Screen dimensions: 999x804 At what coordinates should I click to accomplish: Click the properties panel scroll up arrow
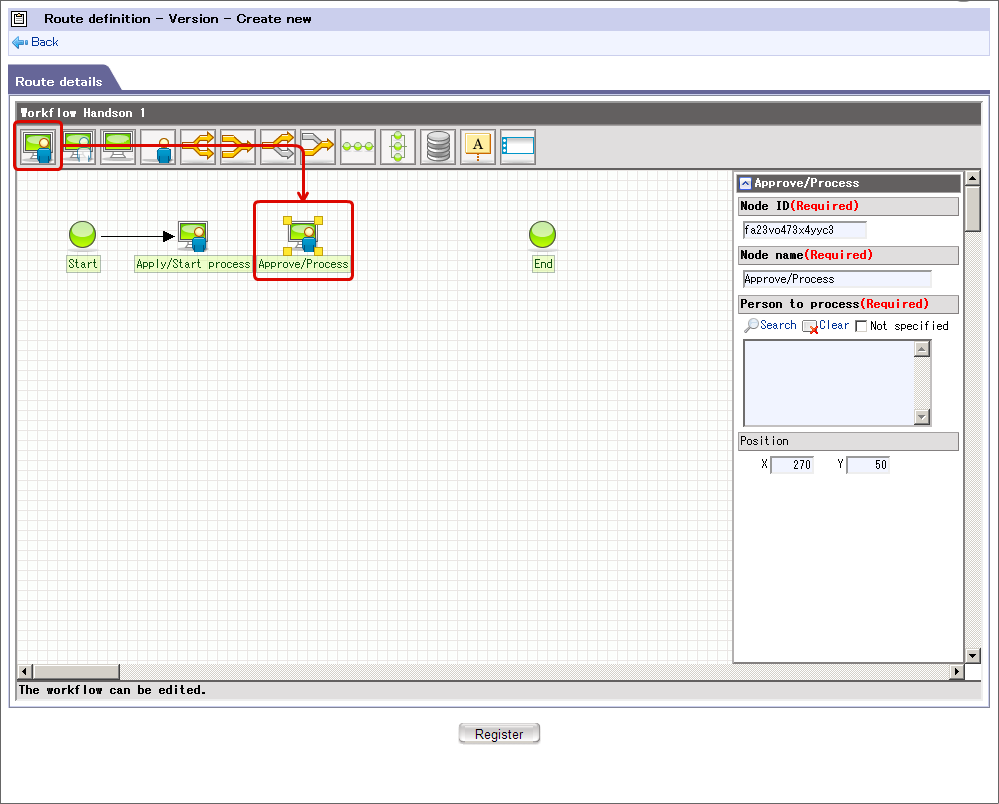pyautogui.click(x=972, y=178)
